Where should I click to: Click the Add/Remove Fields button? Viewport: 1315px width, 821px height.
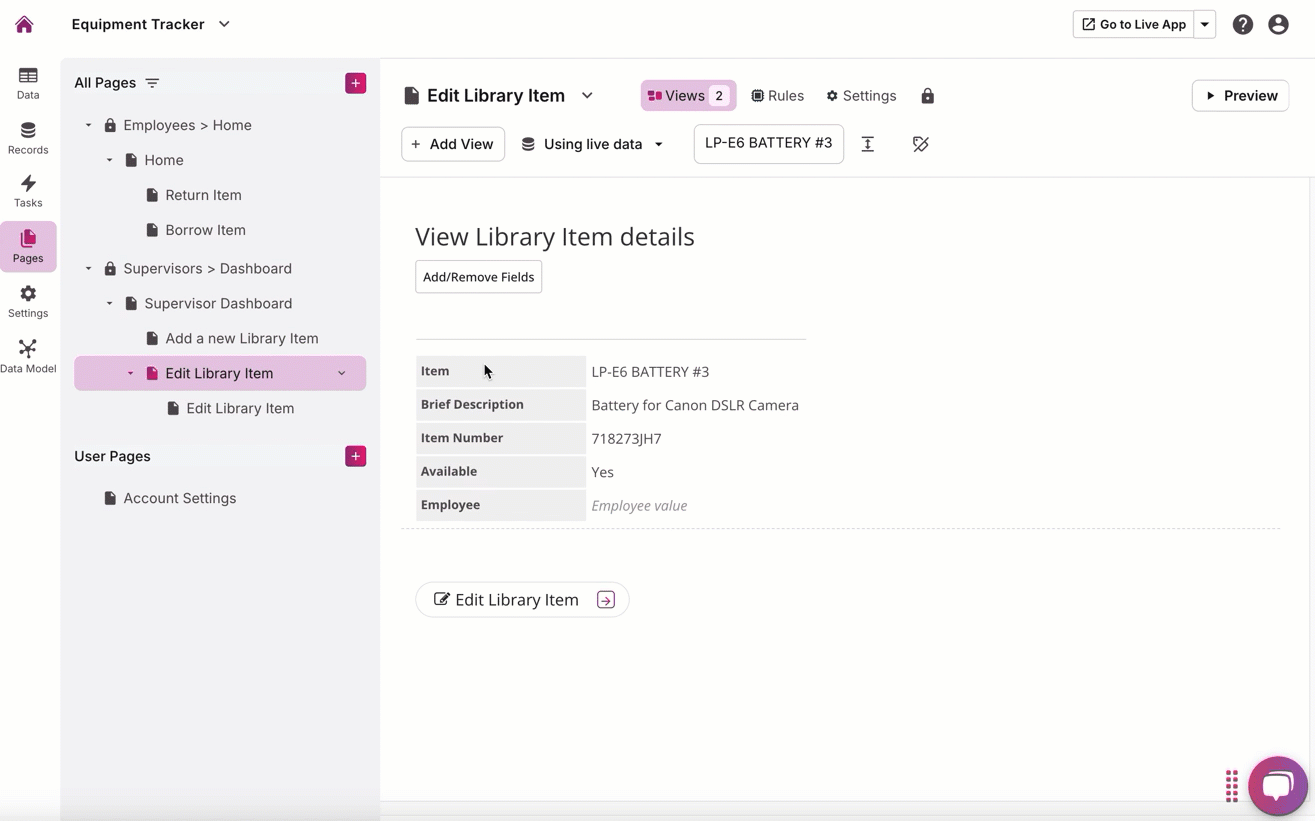[478, 277]
